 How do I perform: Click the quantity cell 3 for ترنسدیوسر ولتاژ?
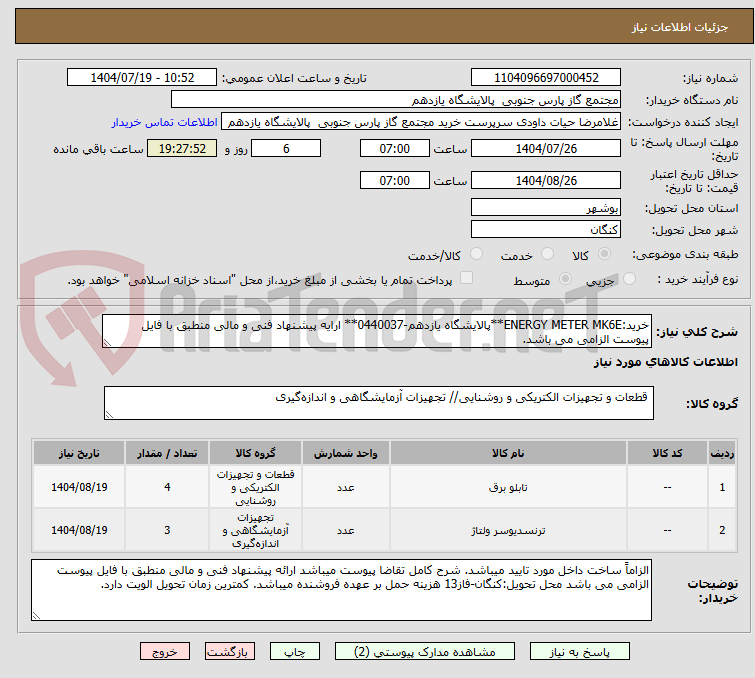coord(167,530)
